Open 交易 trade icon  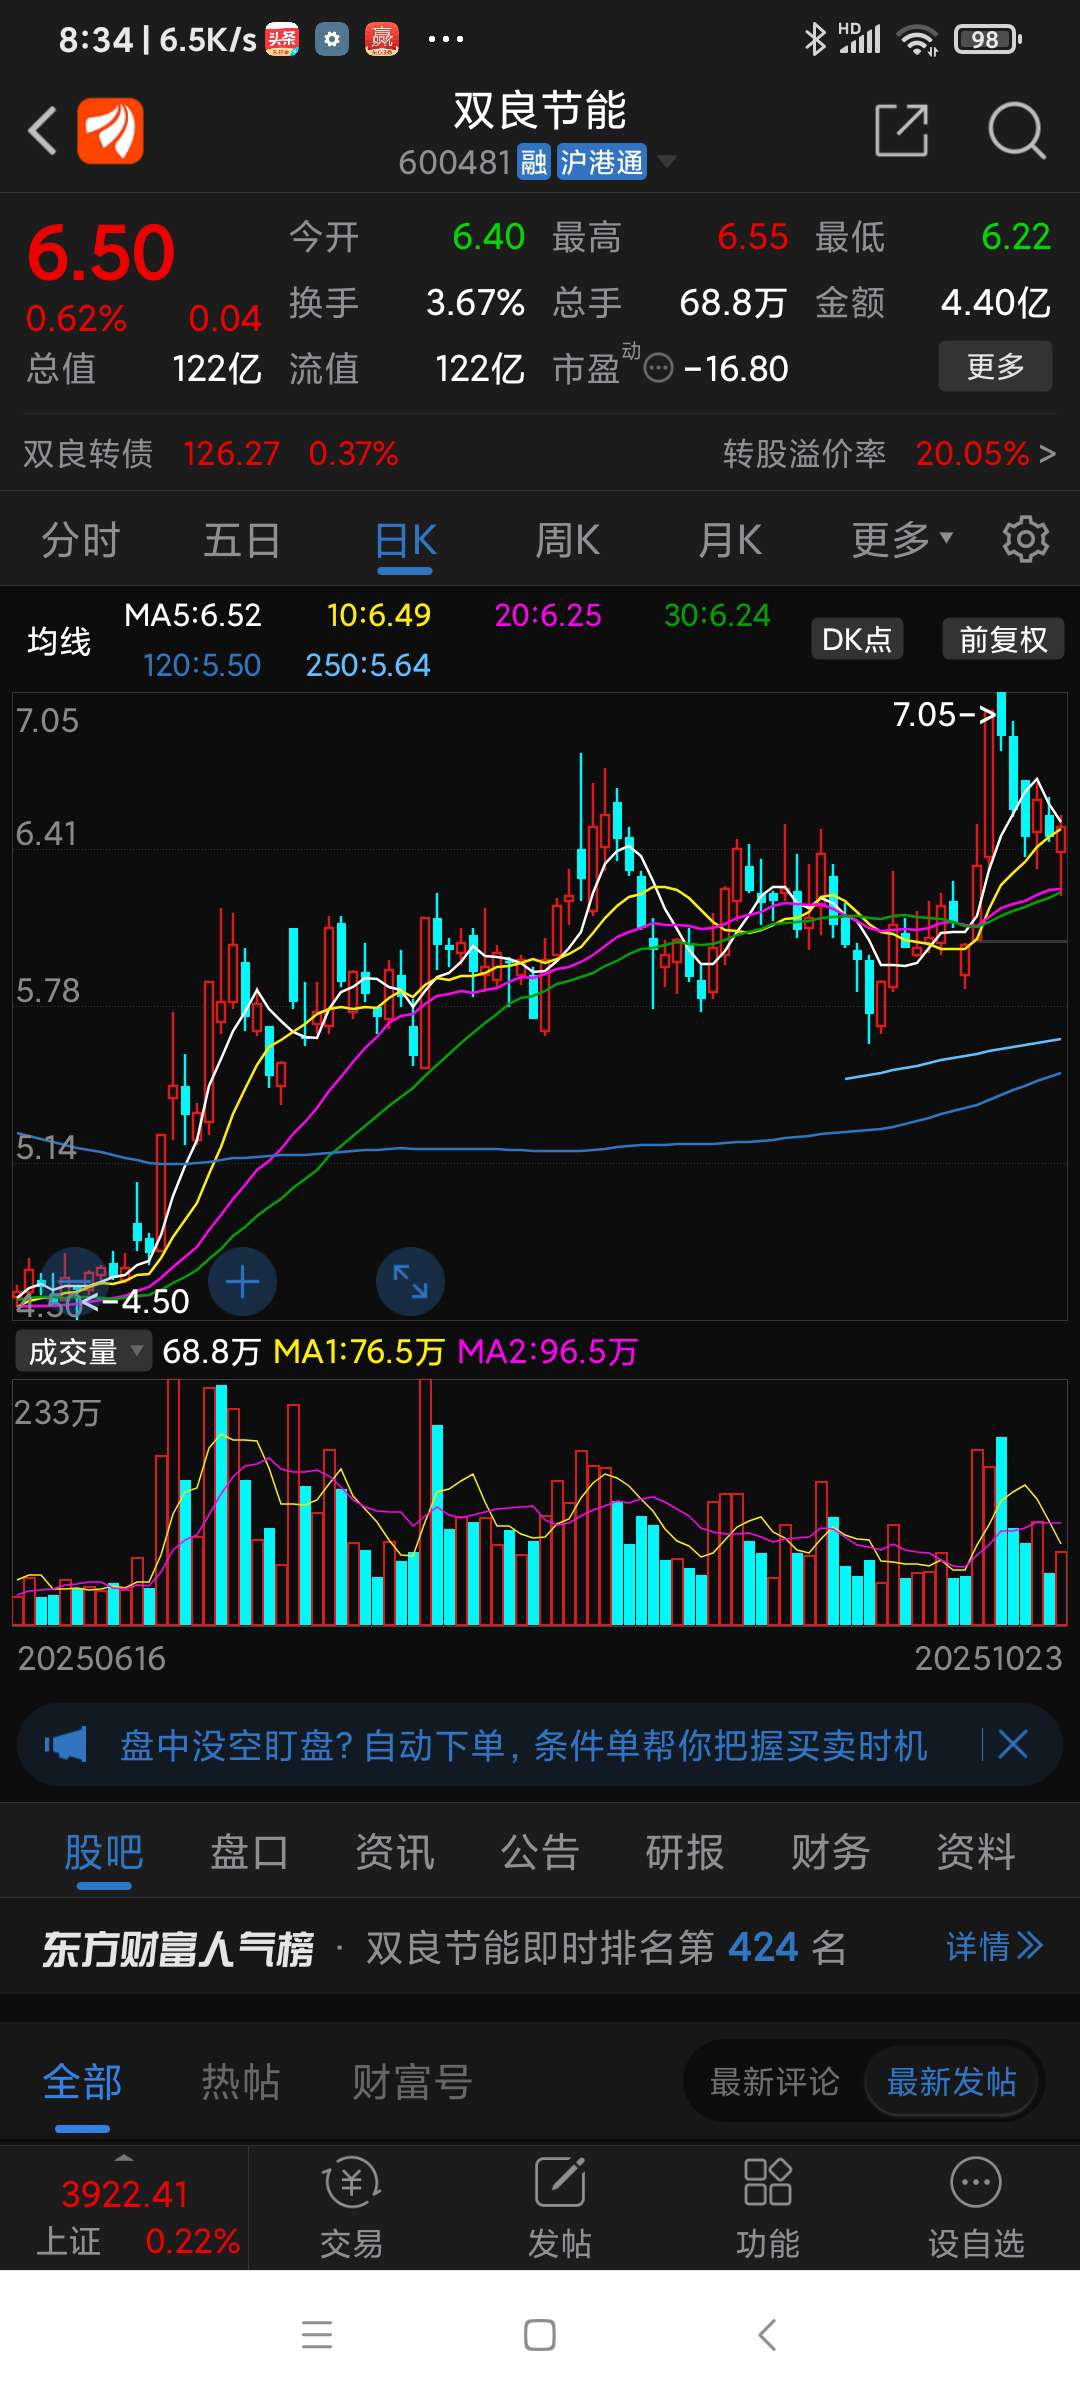point(351,2207)
